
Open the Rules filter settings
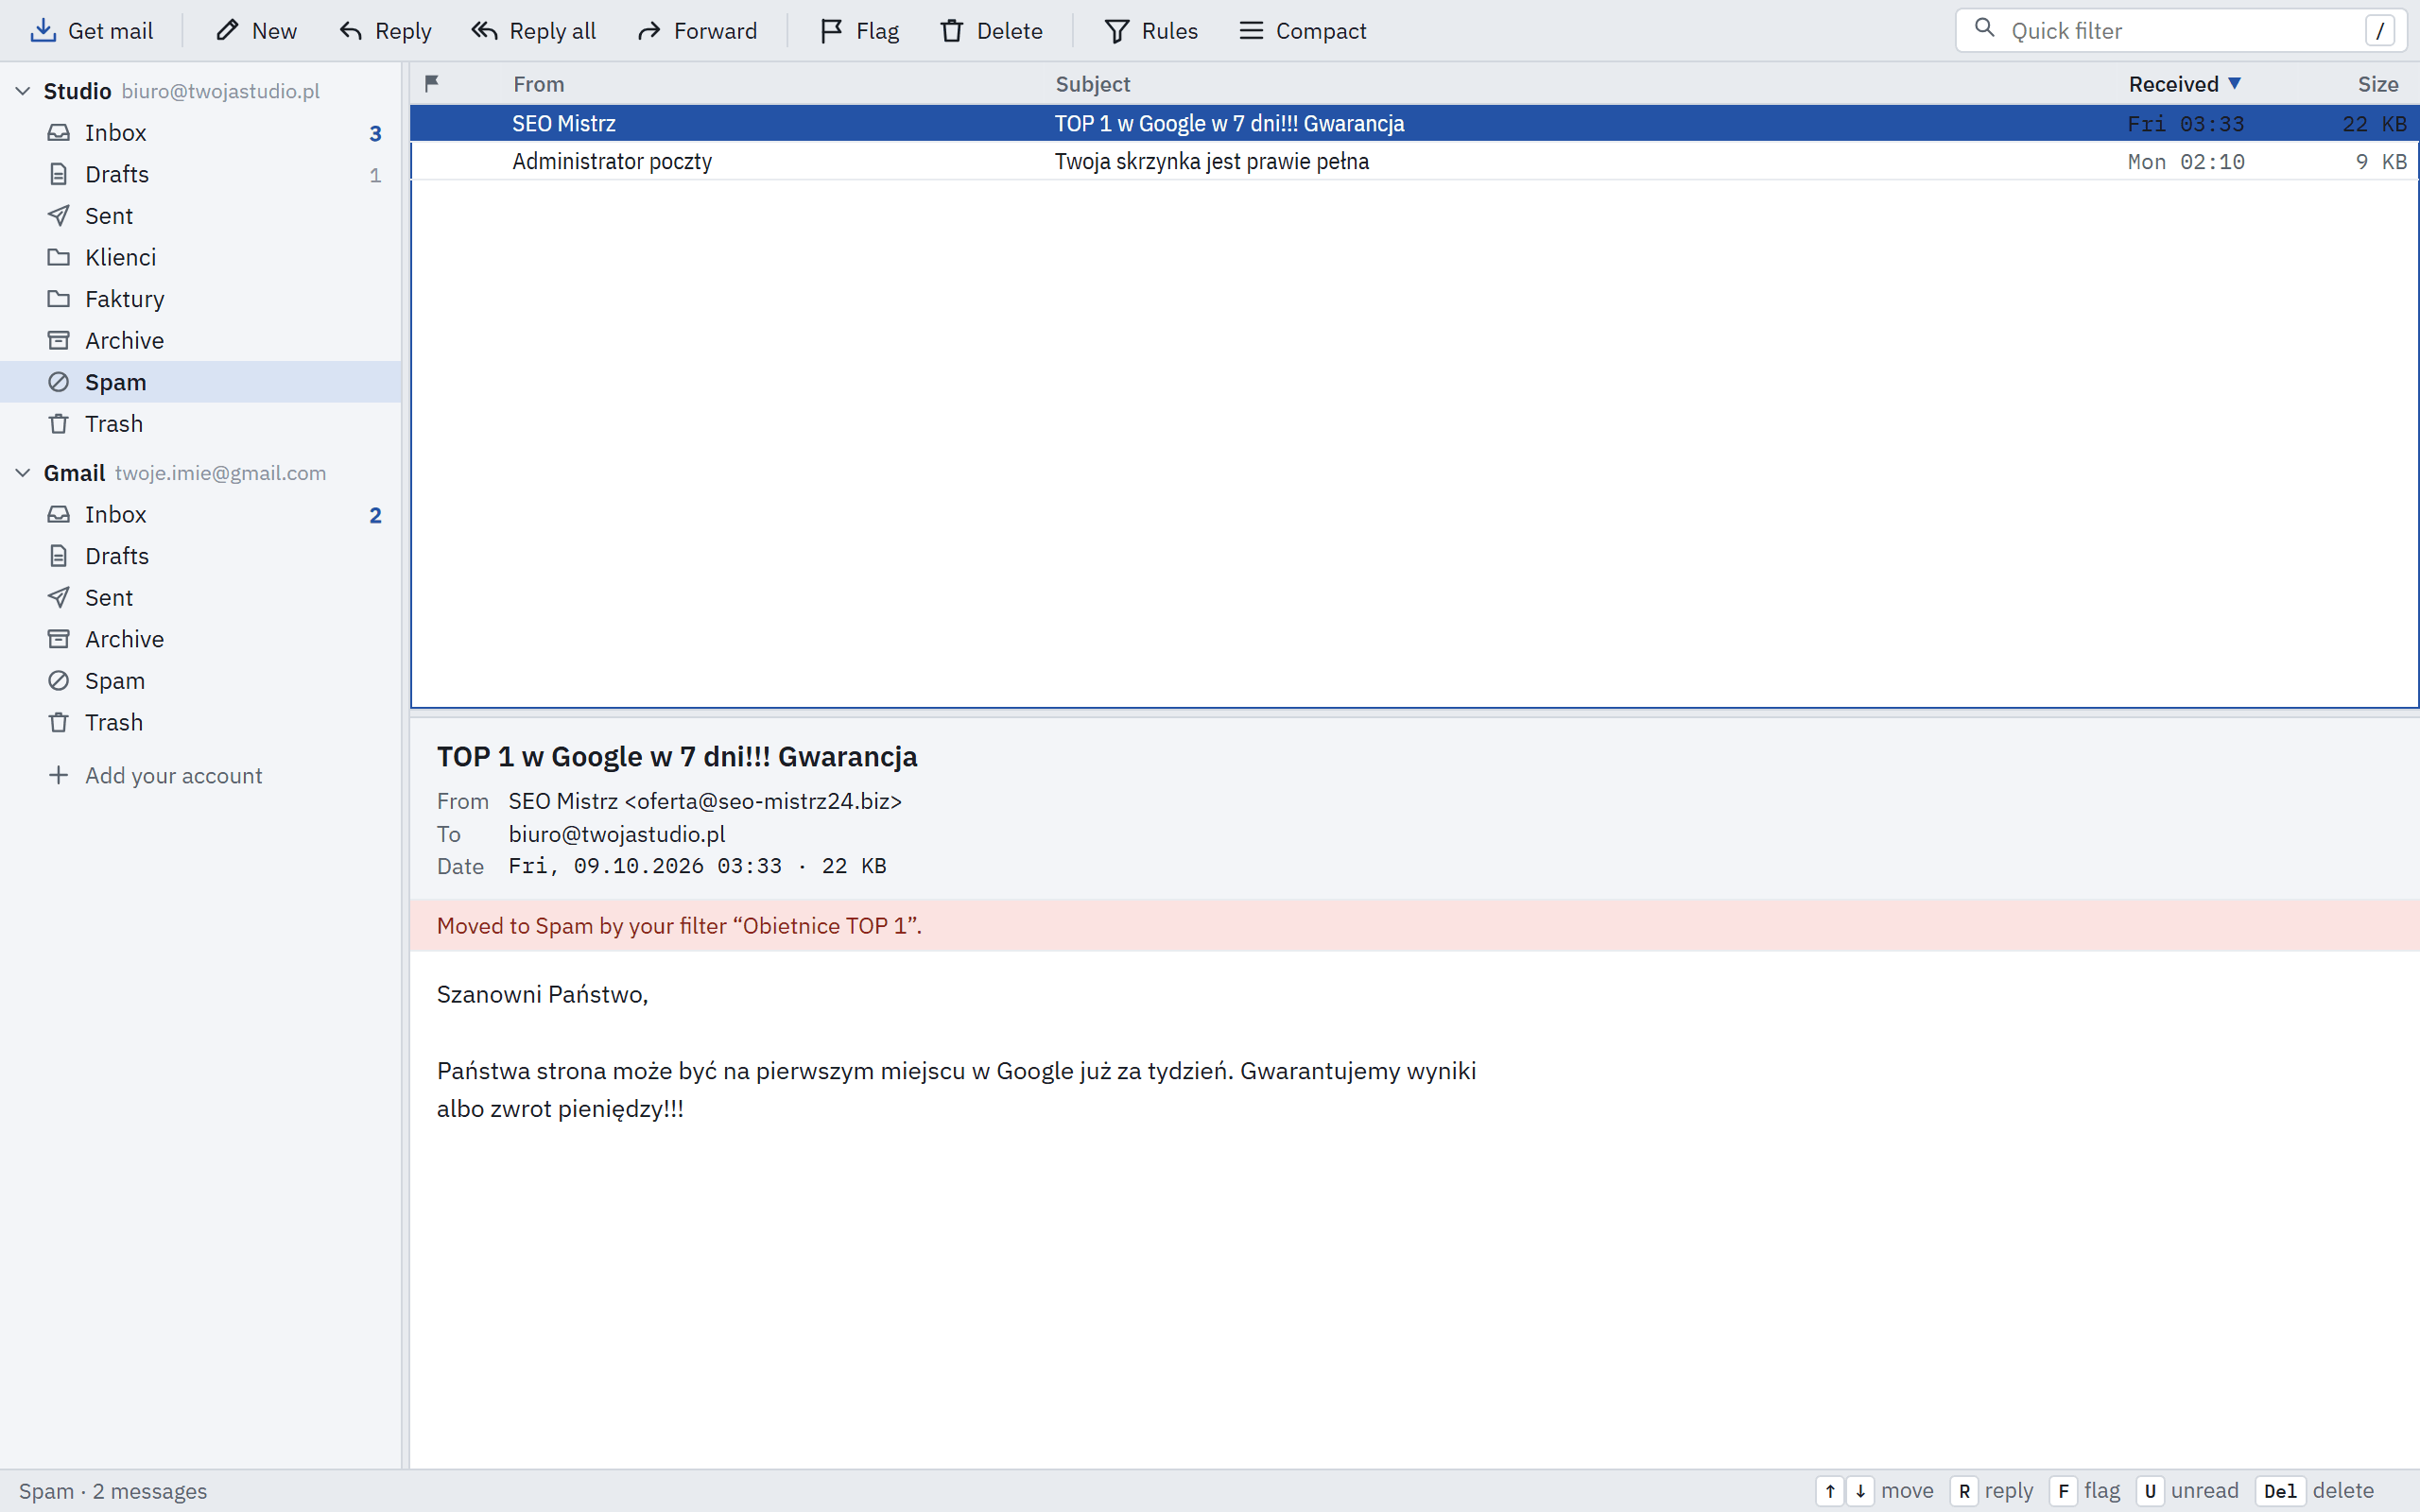pyautogui.click(x=1151, y=31)
